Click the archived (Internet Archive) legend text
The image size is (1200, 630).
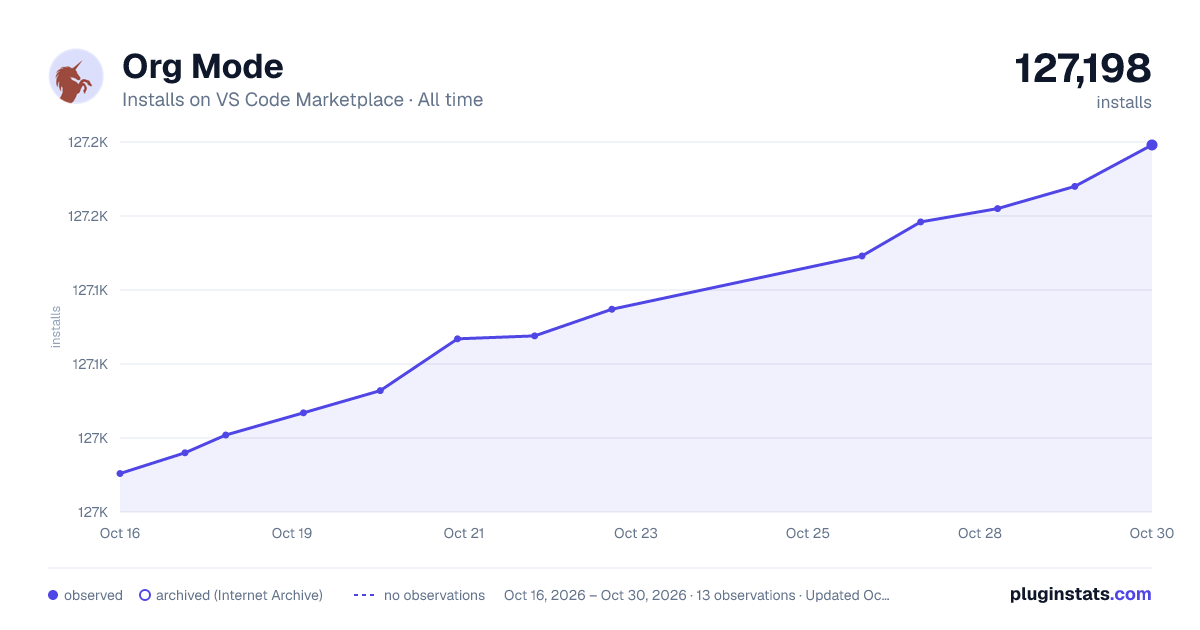tap(239, 595)
